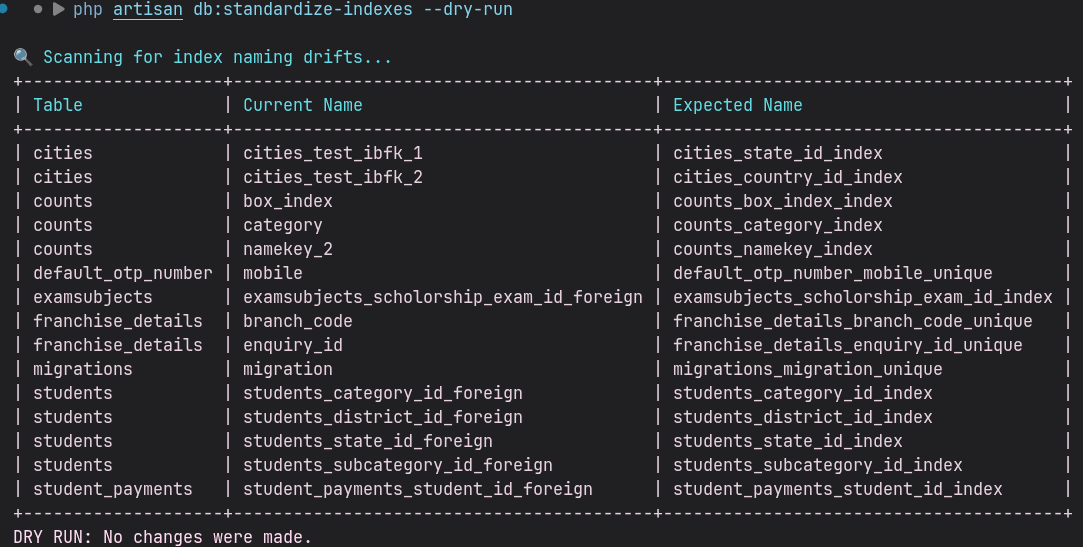Screen dimensions: 1083x547
Task: Click students_category_id_index expected name
Action: click(803, 394)
